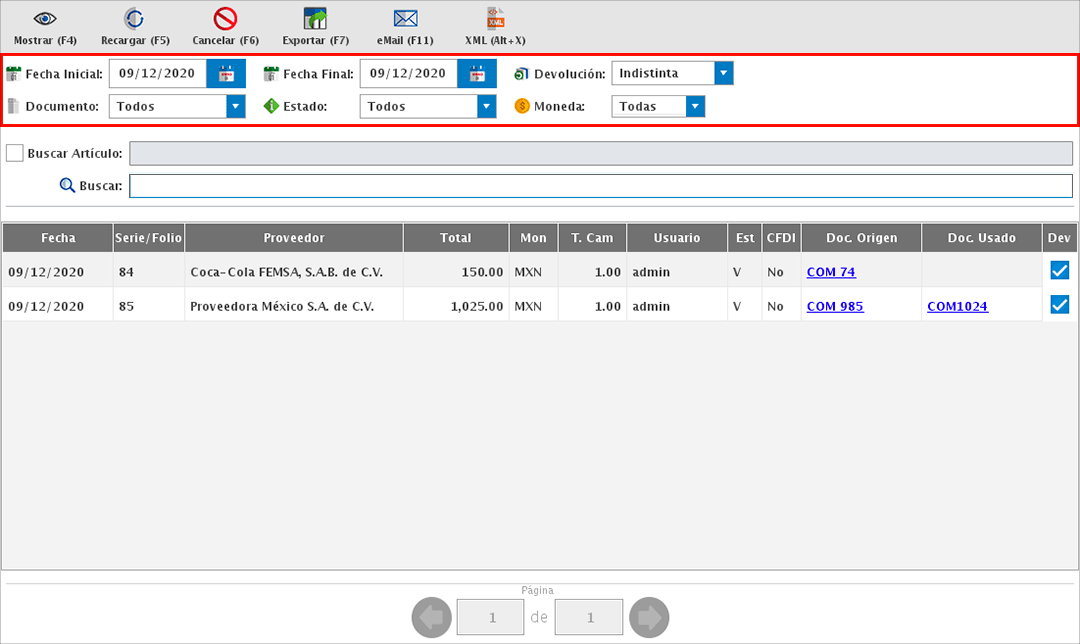Image resolution: width=1080 pixels, height=644 pixels.
Task: Send by eMail (F11) envelope icon
Action: (x=405, y=19)
